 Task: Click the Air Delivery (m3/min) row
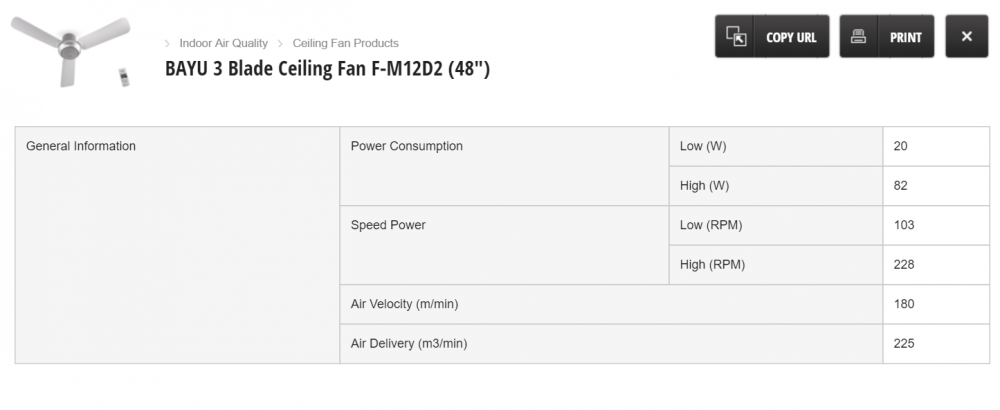[x=408, y=344]
